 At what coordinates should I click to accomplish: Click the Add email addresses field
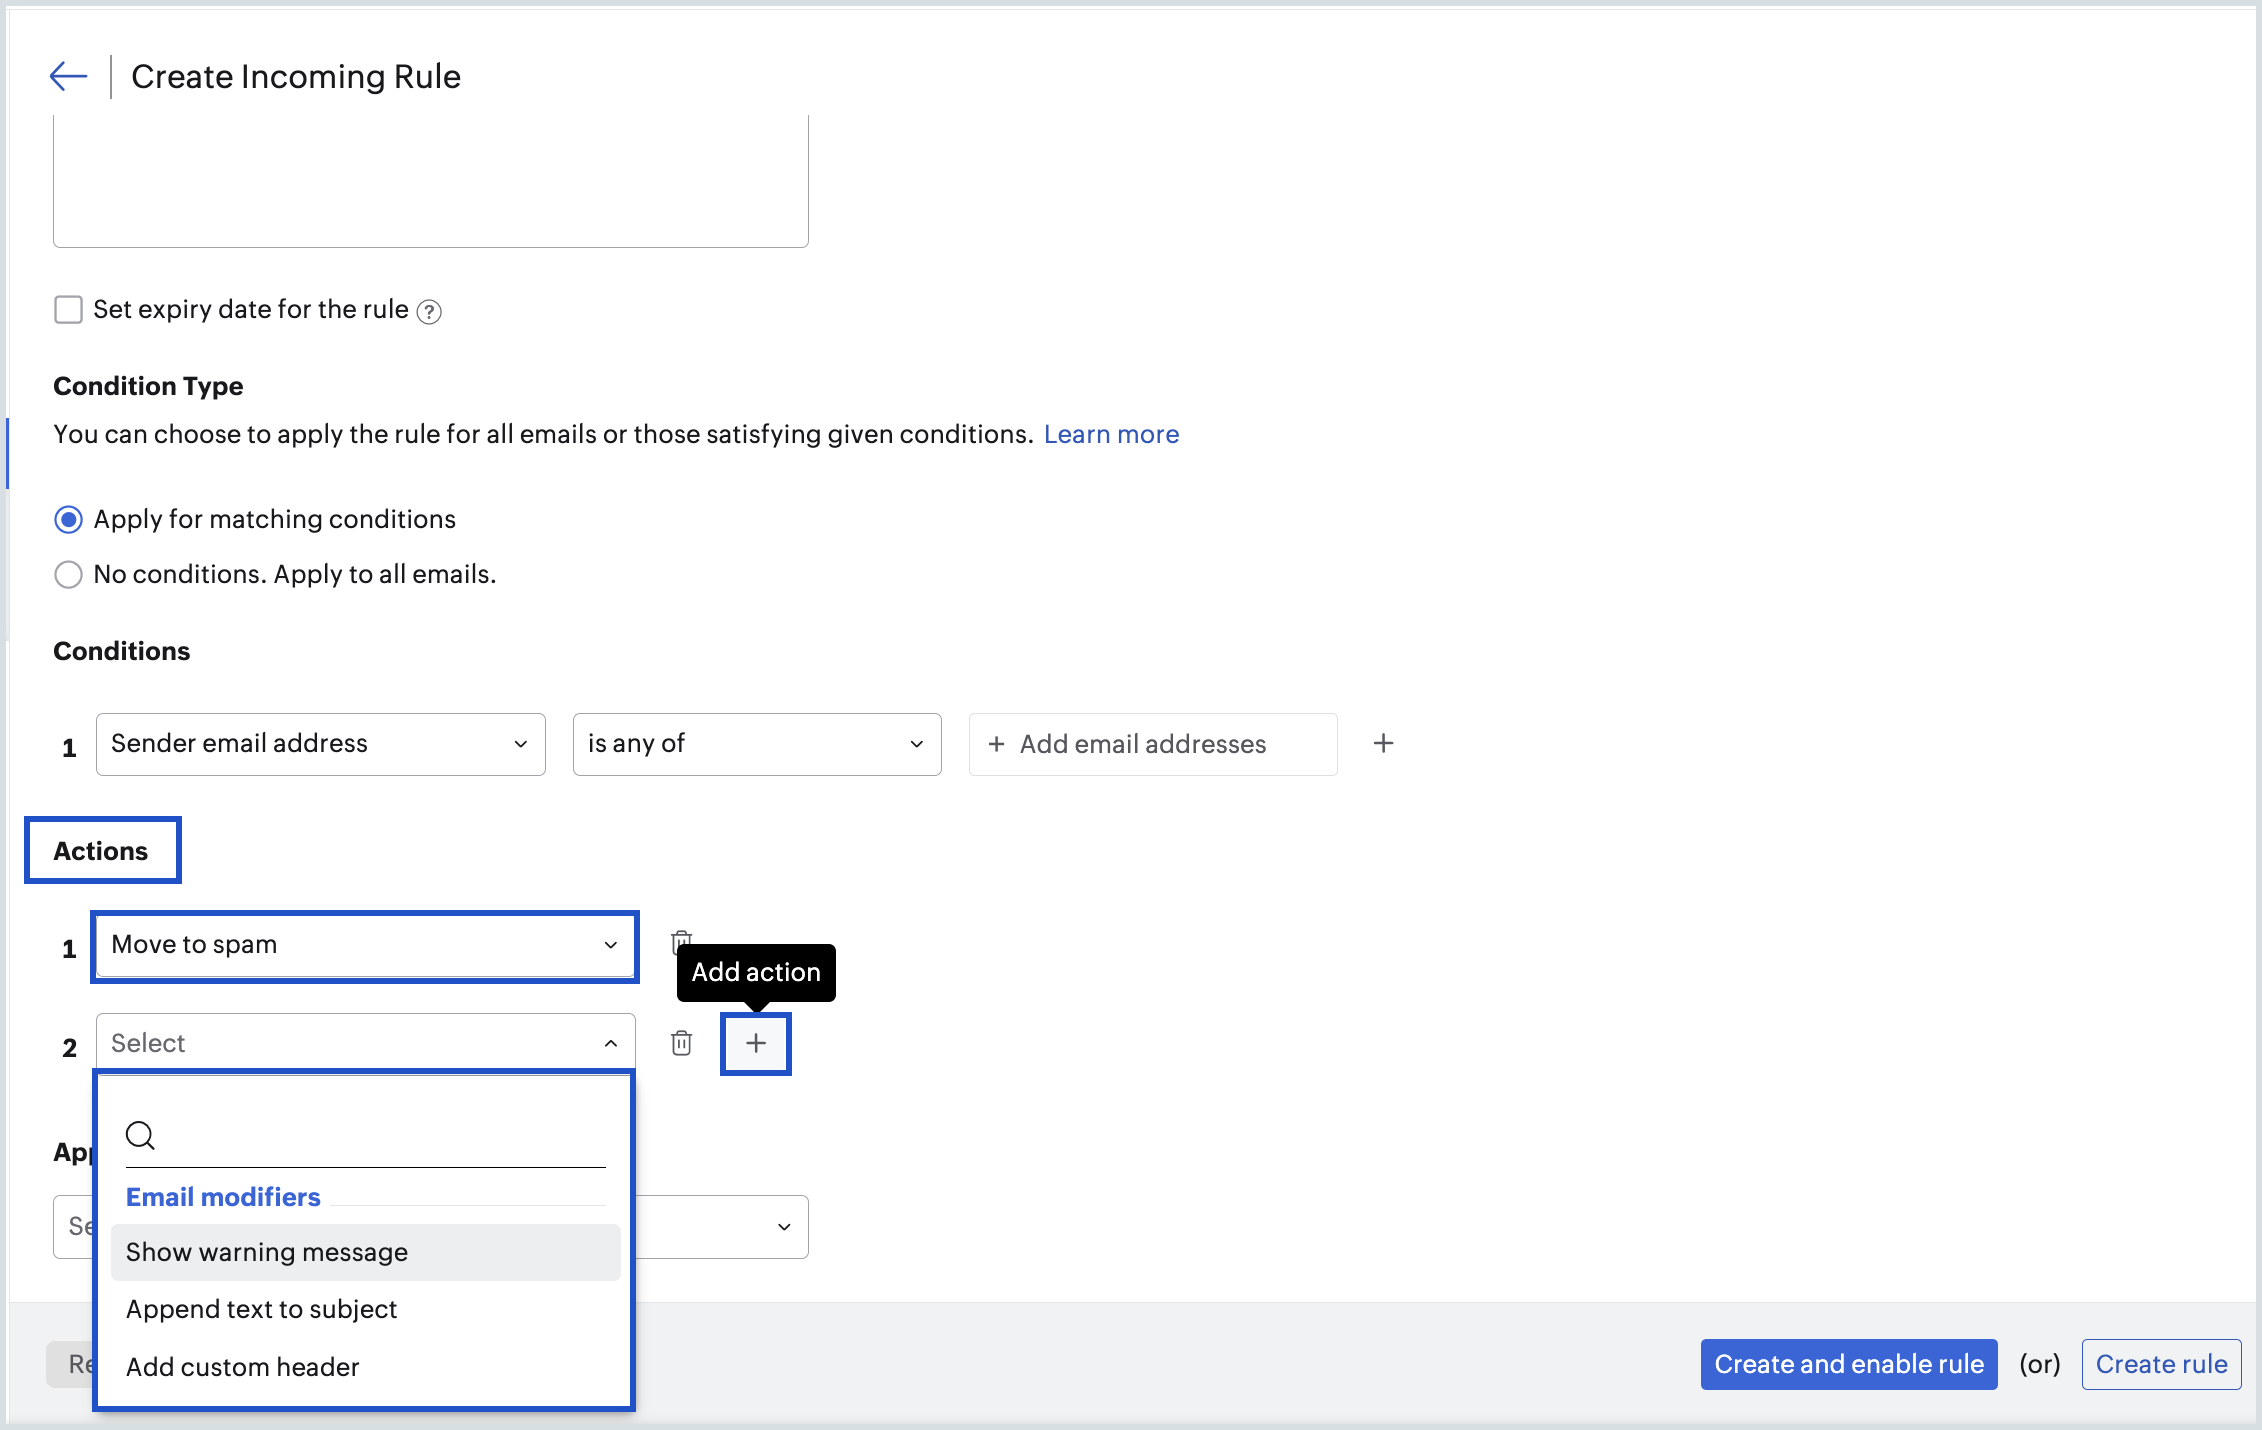coord(1152,743)
